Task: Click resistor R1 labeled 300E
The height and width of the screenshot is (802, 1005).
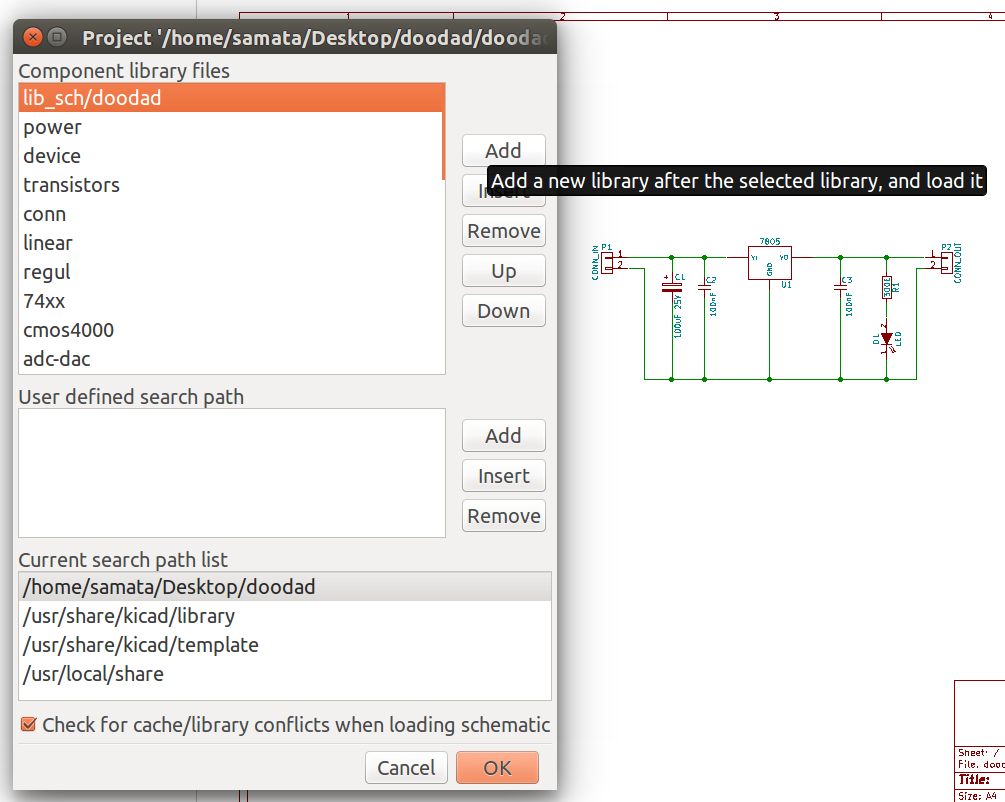Action: pos(886,288)
